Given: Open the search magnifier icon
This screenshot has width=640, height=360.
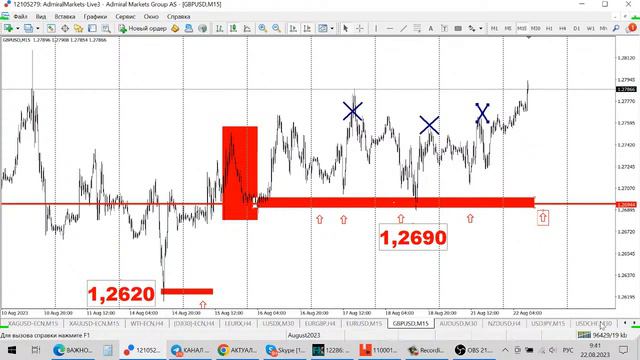Looking at the screenshot, I should [x=616, y=28].
